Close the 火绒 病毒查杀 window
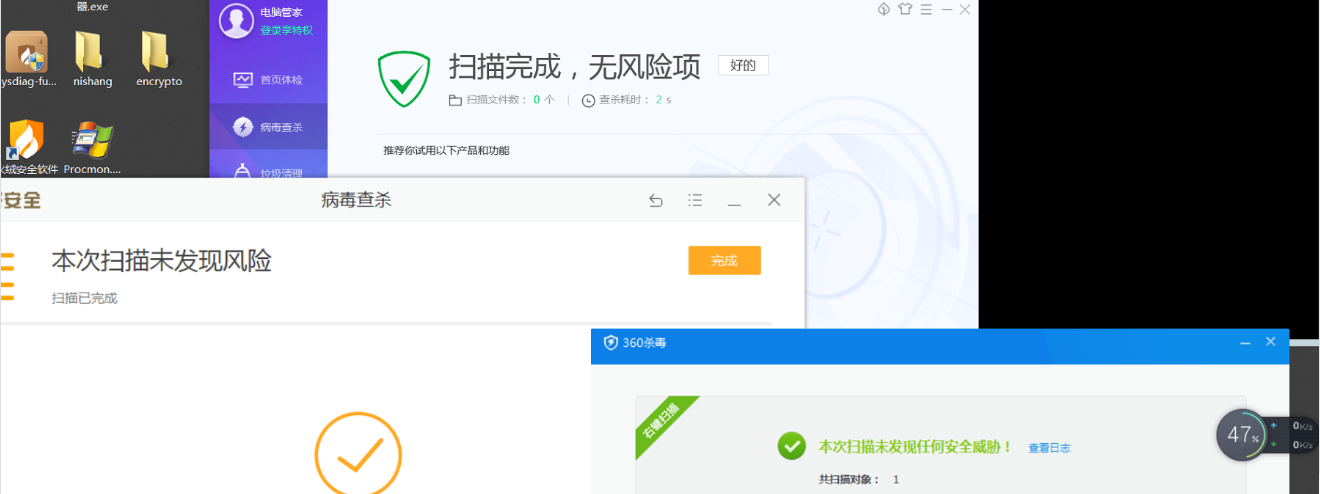 (774, 200)
